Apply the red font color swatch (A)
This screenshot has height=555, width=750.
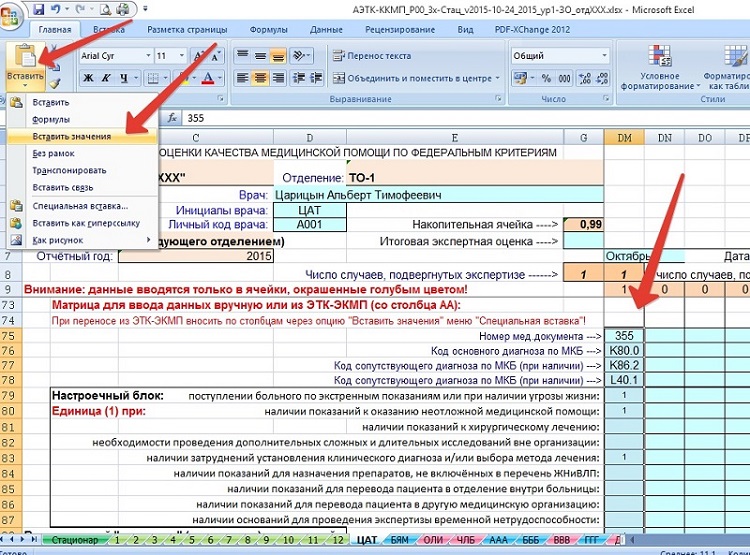208,78
